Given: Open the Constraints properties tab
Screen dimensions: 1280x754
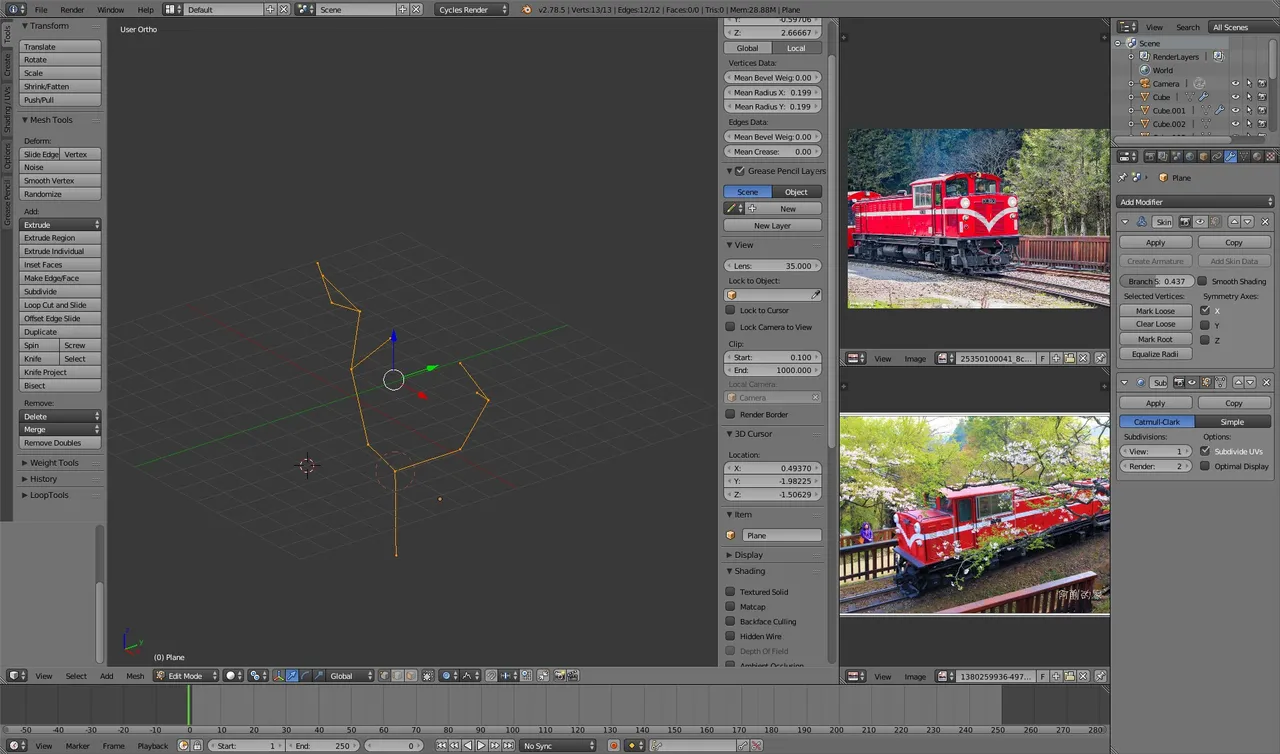Looking at the screenshot, I should [x=1217, y=156].
